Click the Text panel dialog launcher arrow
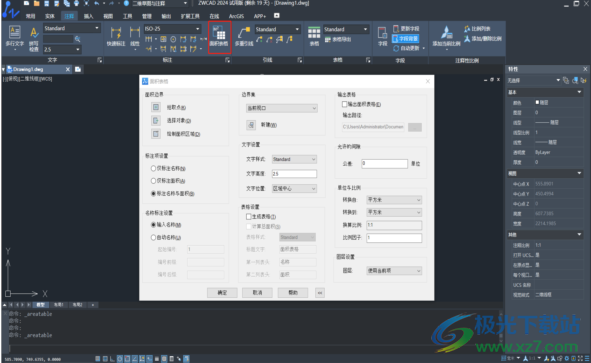The image size is (591, 363). [100, 60]
